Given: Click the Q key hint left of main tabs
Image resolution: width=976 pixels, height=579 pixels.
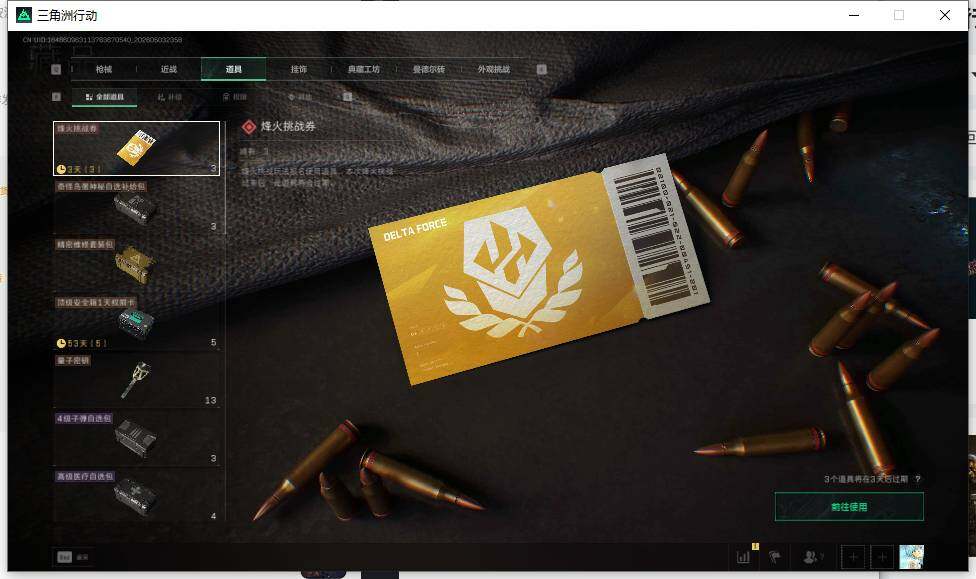Looking at the screenshot, I should 56,69.
